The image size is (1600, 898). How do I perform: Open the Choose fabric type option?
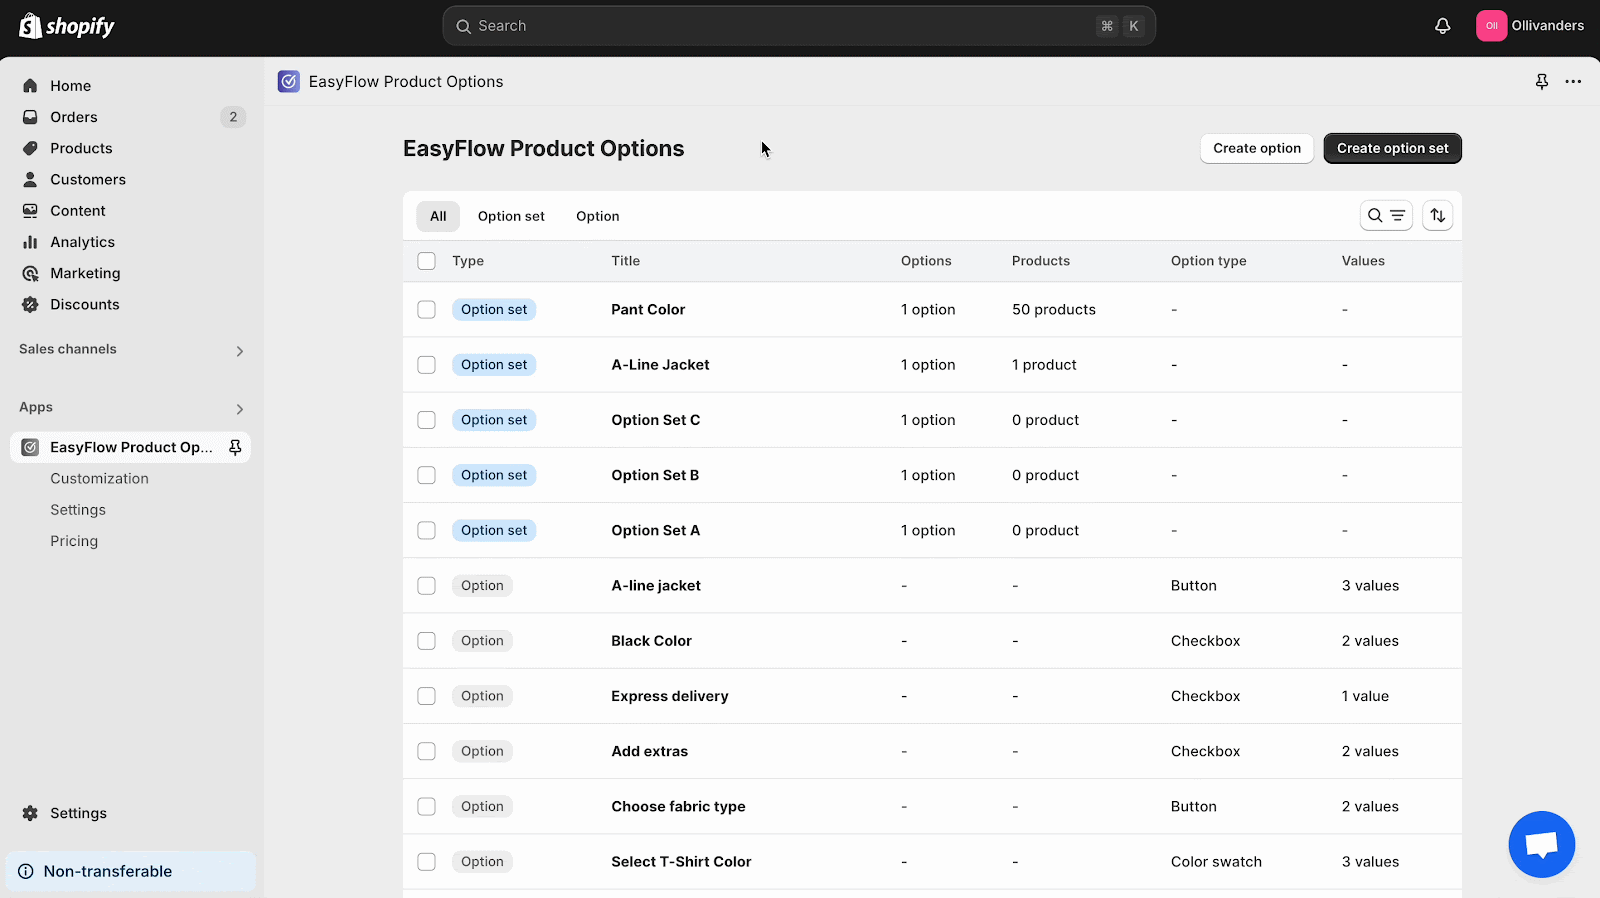coord(678,806)
